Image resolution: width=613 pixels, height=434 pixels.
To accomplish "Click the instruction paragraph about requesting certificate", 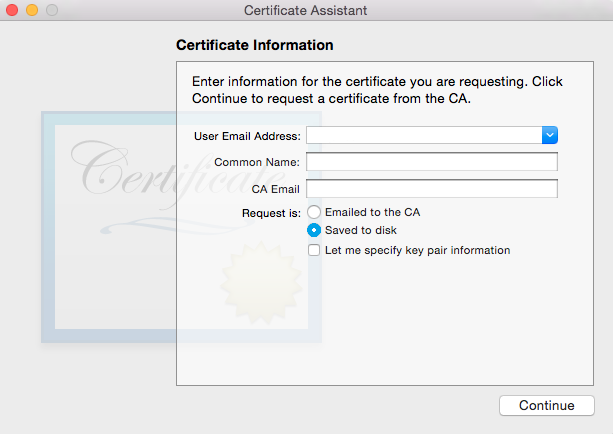I will point(377,90).
